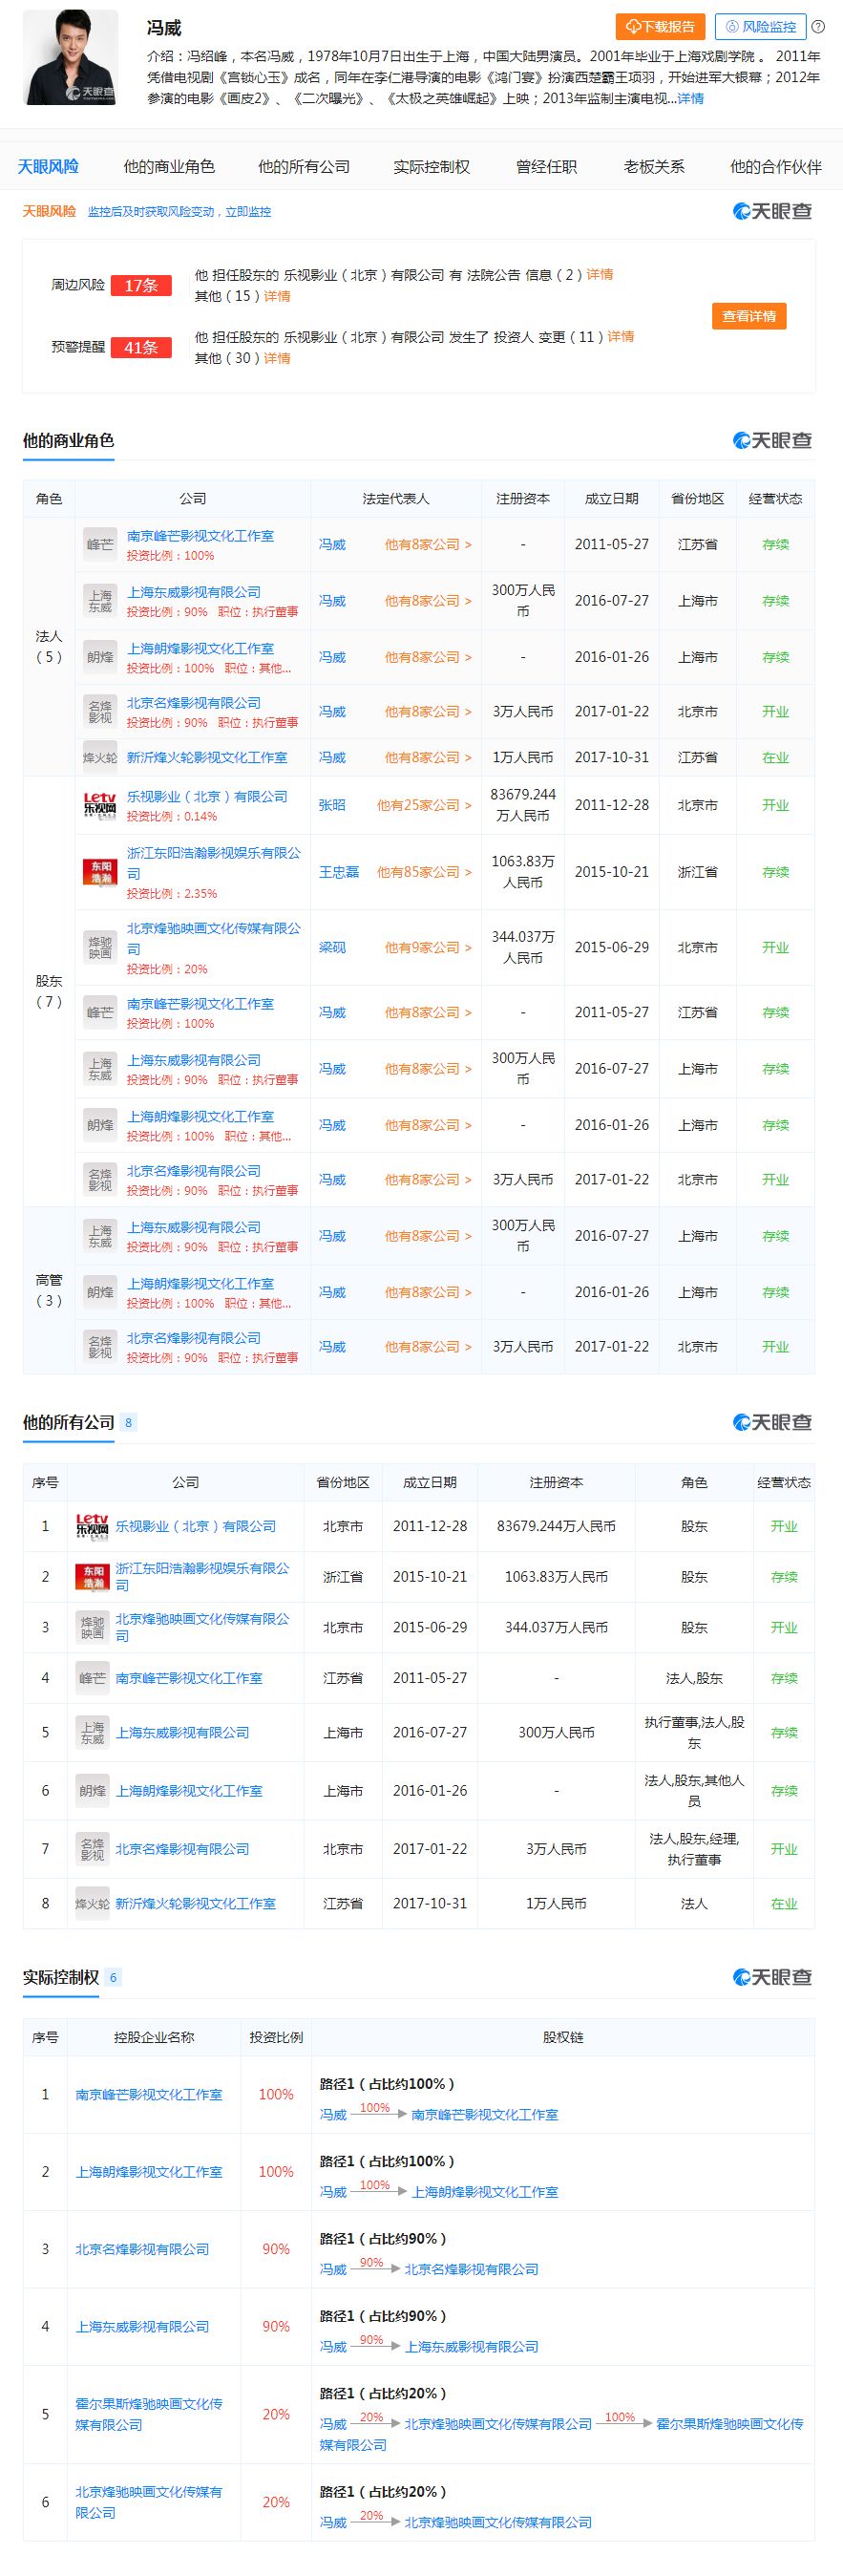843x2576 pixels.
Task: Switch to the 实际控制权 tab
Action: tap(431, 166)
